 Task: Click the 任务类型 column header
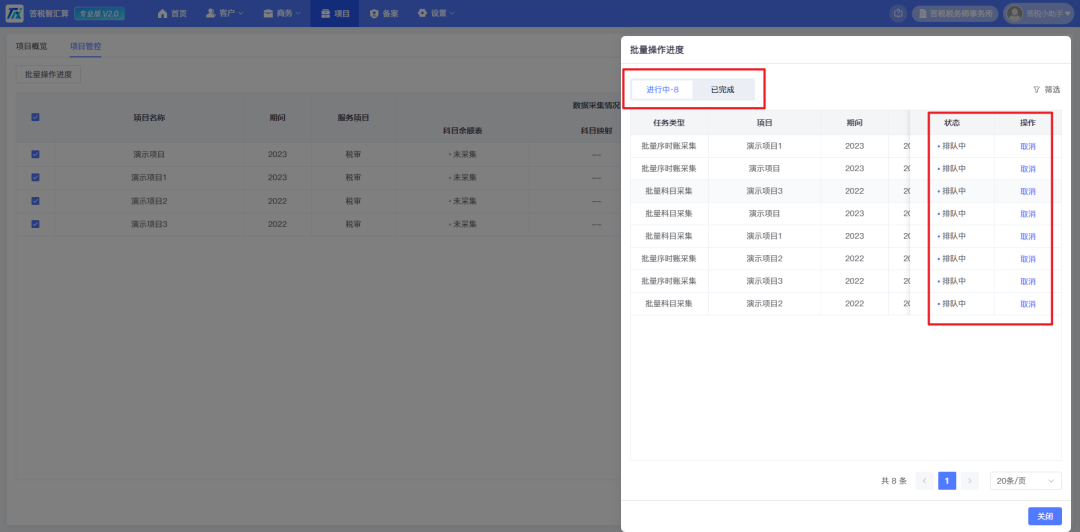click(669, 123)
